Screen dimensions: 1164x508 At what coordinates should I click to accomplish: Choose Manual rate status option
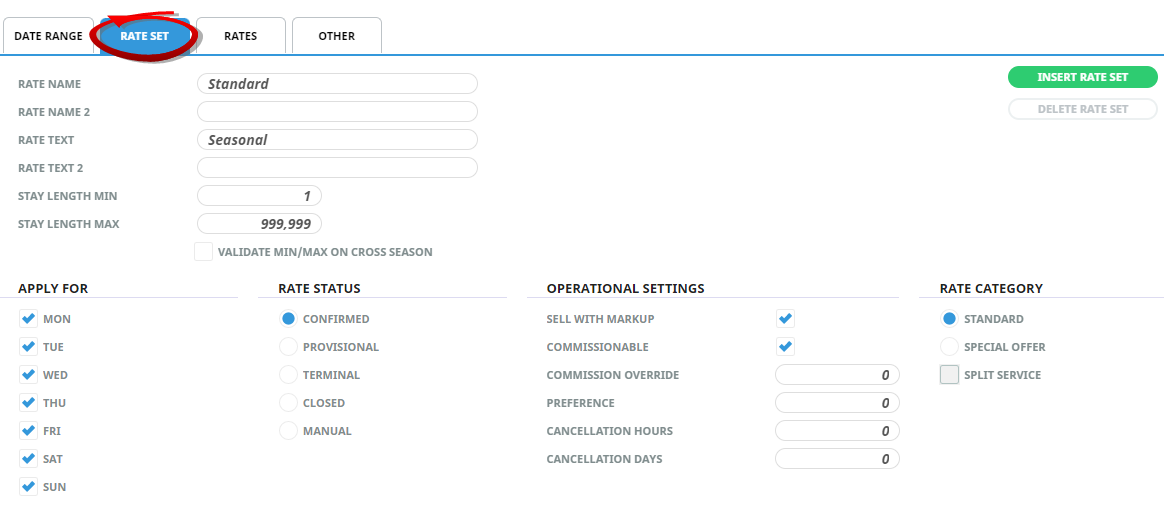tap(288, 431)
